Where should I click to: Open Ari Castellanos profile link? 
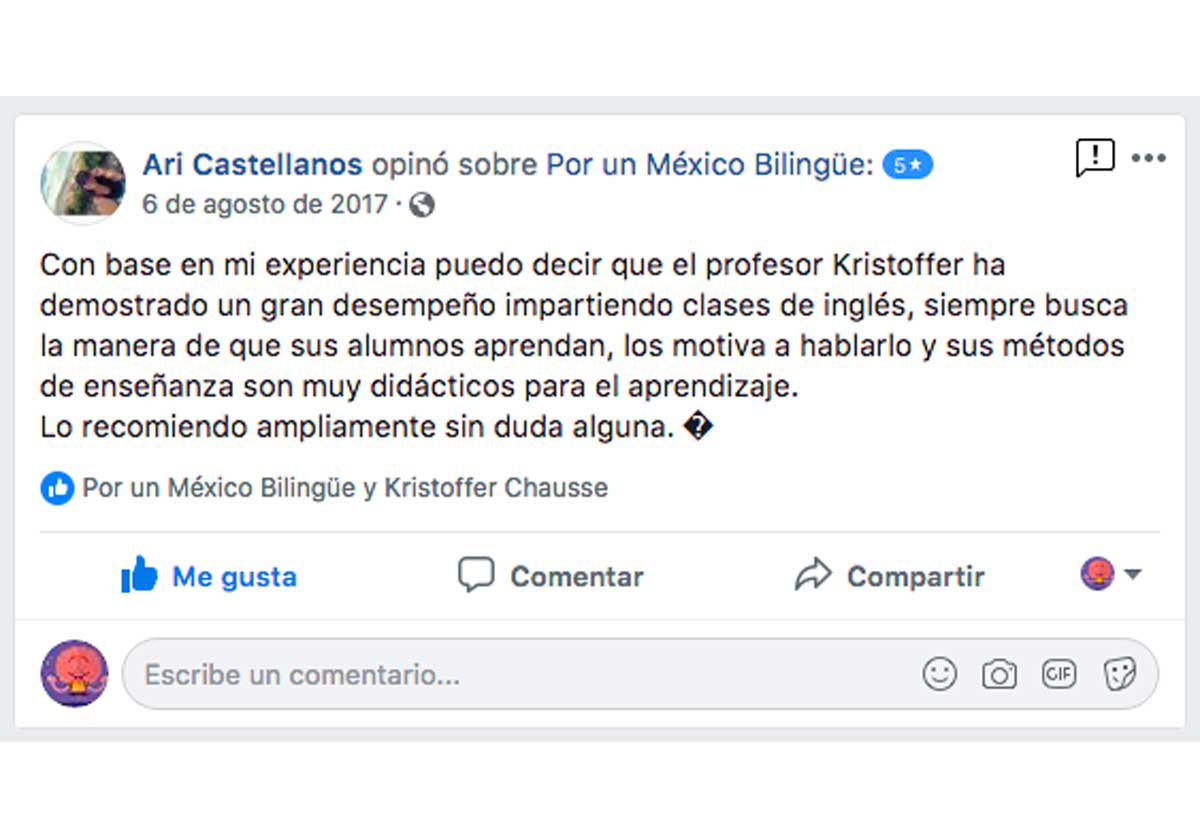(252, 164)
